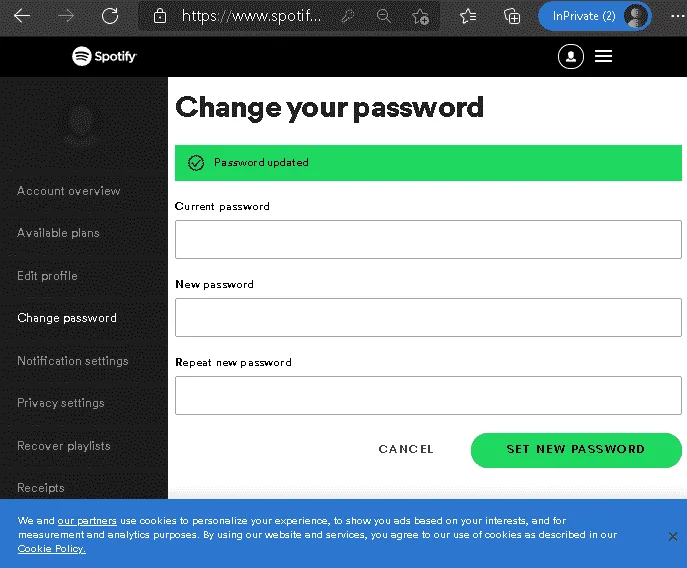Screen dimensions: 687x568
Task: Open the user profile icon menu
Action: [x=570, y=56]
